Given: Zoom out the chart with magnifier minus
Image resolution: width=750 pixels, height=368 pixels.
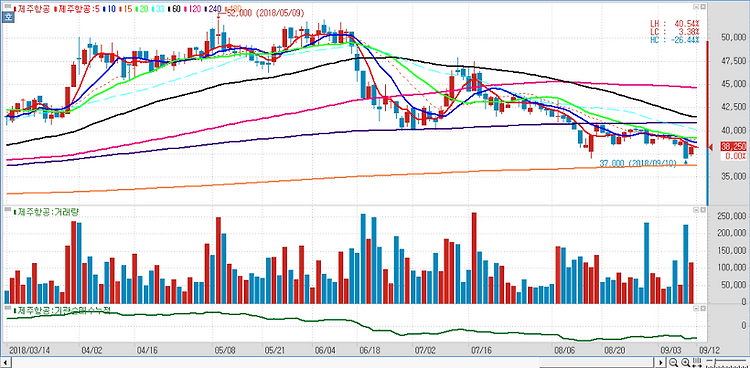Looking at the screenshot, I should click(673, 362).
